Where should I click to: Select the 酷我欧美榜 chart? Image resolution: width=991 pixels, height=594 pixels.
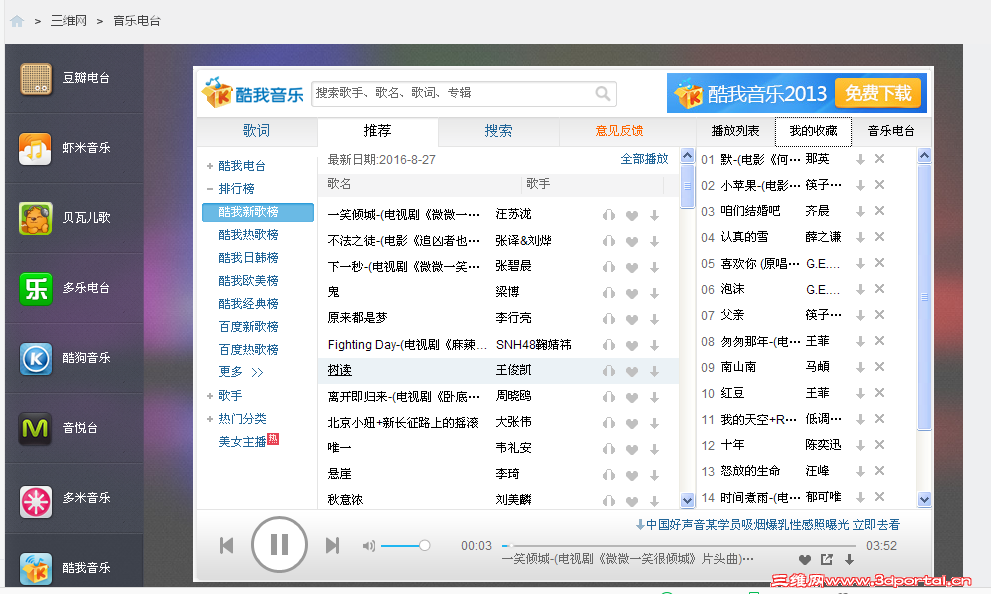[248, 281]
